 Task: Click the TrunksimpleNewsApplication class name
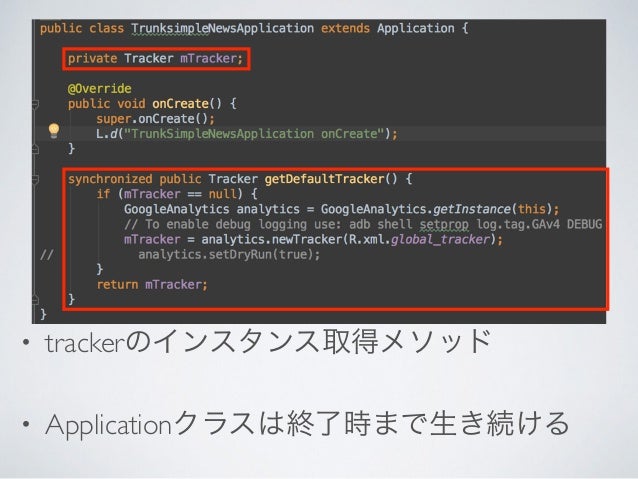coord(223,28)
